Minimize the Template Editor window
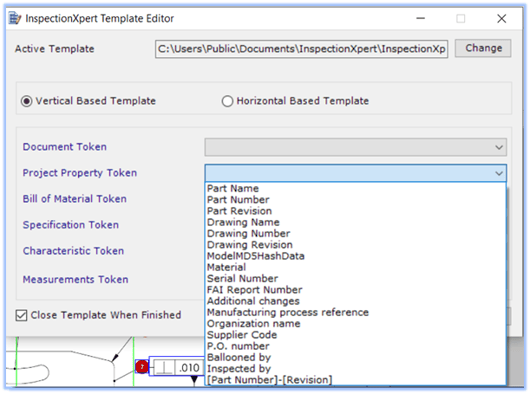The height and width of the screenshot is (394, 530). coord(420,18)
